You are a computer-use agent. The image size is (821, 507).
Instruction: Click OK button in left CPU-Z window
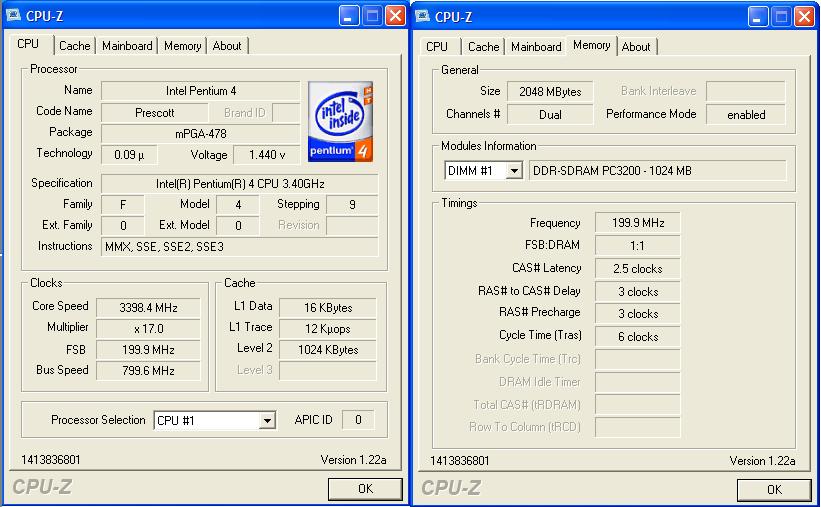coord(365,489)
